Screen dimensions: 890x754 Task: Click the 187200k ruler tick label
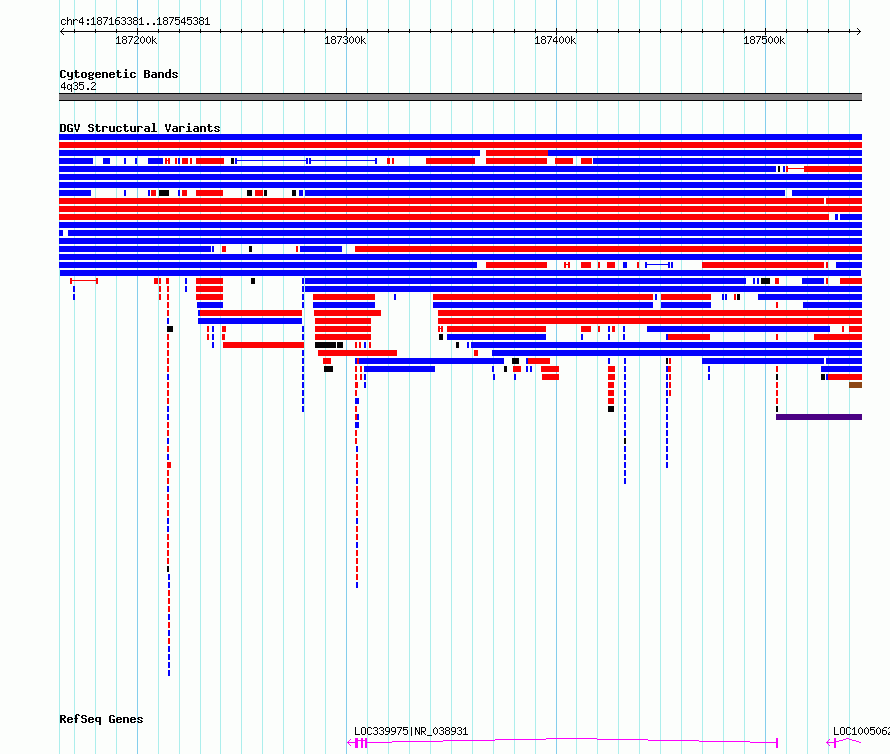click(x=136, y=40)
